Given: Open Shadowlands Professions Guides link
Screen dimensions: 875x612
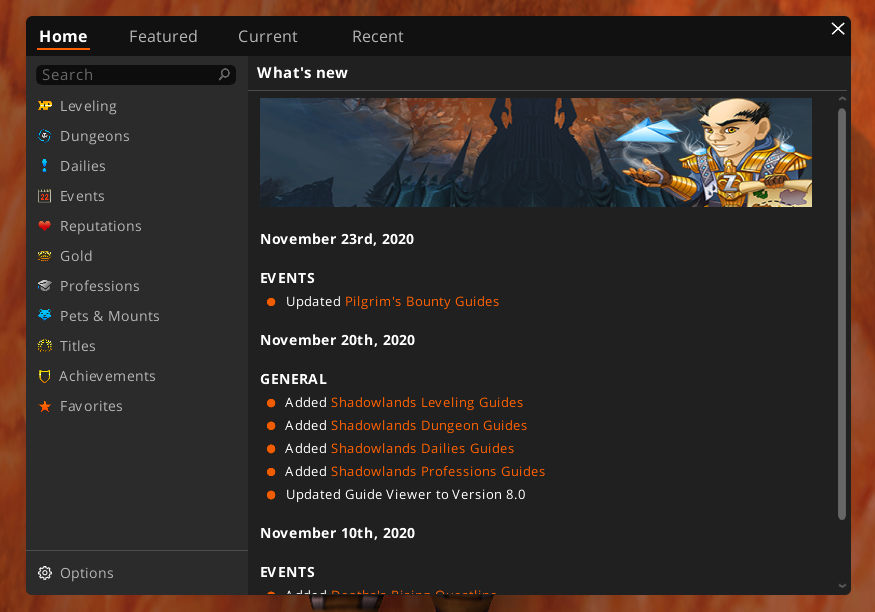Looking at the screenshot, I should (x=438, y=471).
